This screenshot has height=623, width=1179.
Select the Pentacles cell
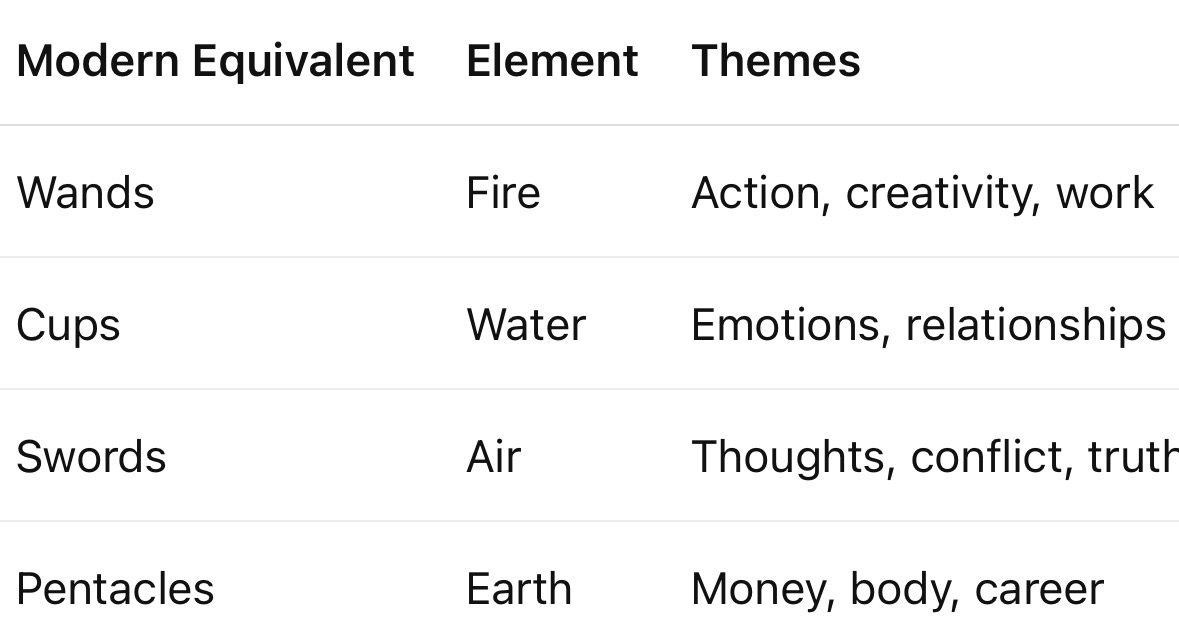[x=115, y=589]
